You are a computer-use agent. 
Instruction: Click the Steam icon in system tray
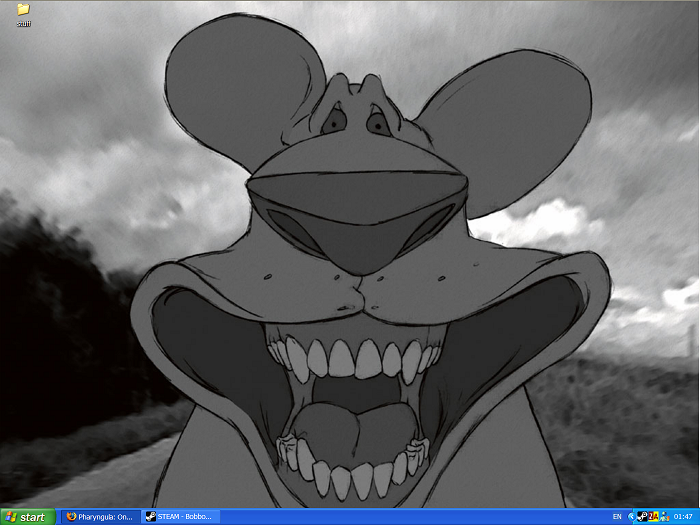[x=642, y=517]
